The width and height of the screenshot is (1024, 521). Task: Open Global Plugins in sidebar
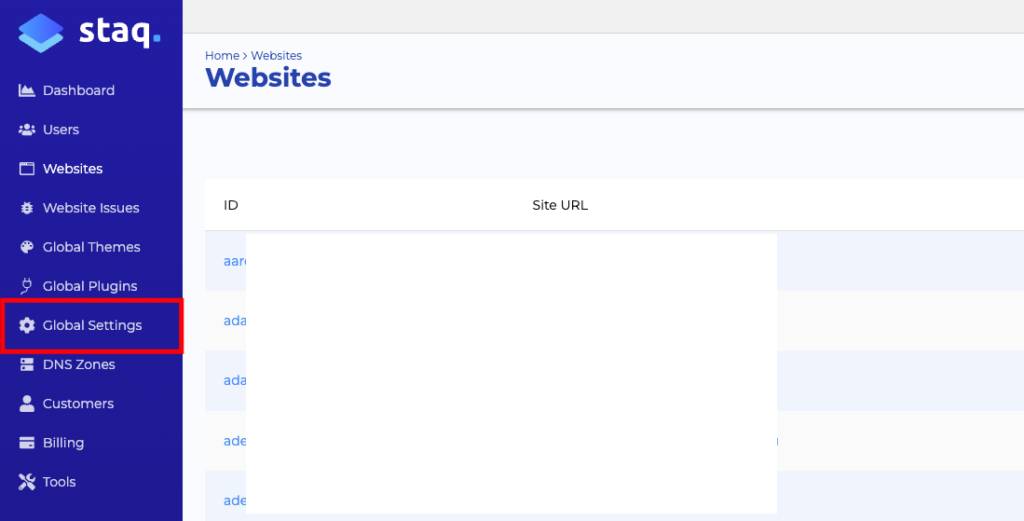point(89,286)
